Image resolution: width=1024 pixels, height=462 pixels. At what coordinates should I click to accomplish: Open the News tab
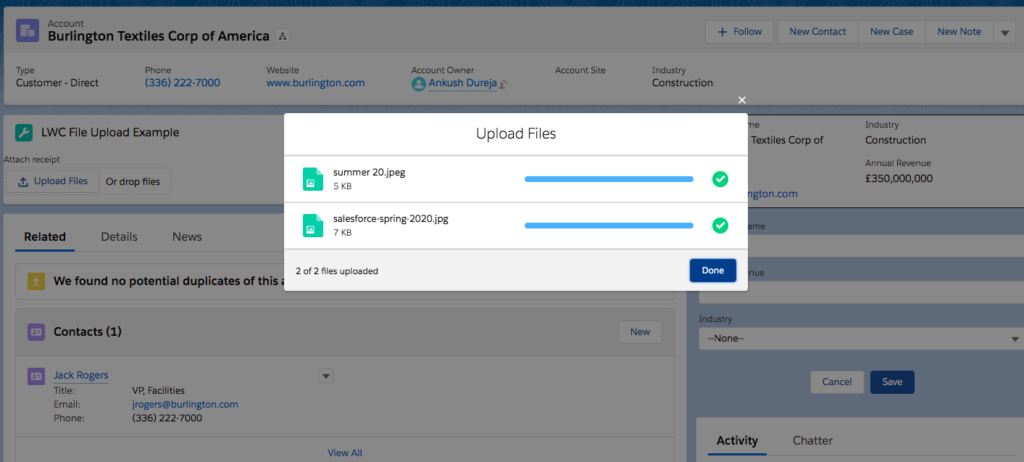click(187, 237)
